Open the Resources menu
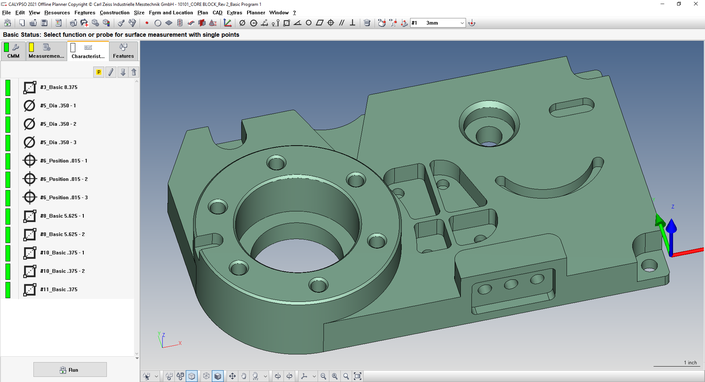Screen dimensions: 705x382 tap(57, 13)
